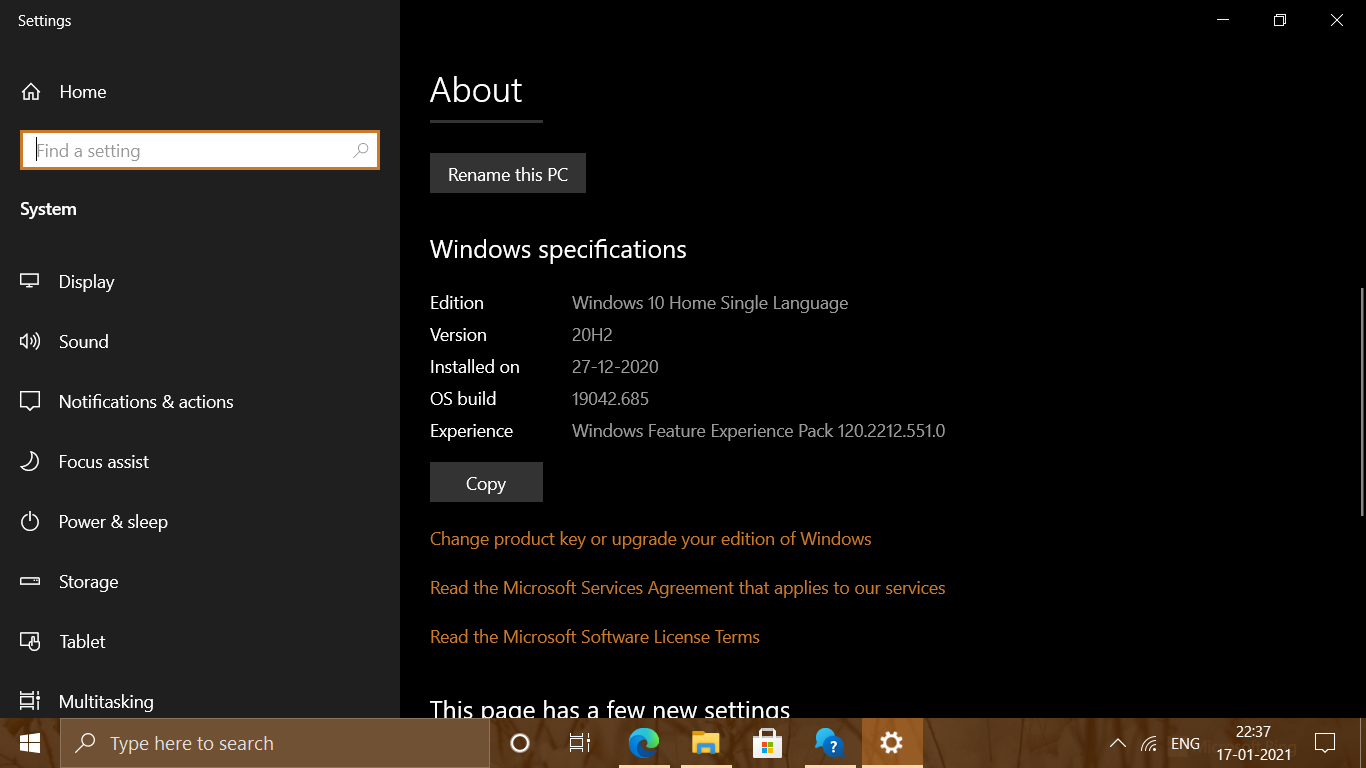Click the Multitasking icon in sidebar

click(x=30, y=702)
